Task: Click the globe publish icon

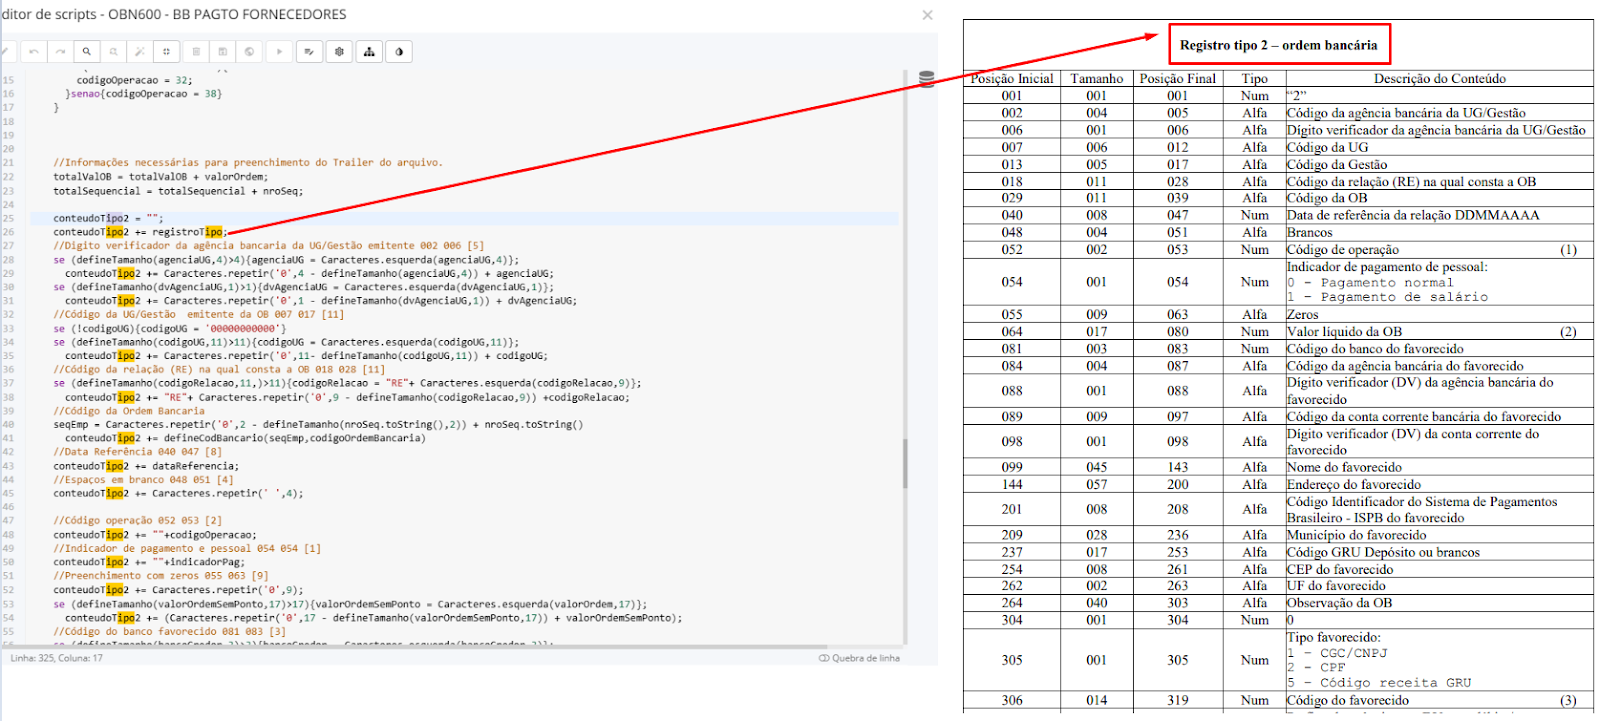Action: pos(250,52)
